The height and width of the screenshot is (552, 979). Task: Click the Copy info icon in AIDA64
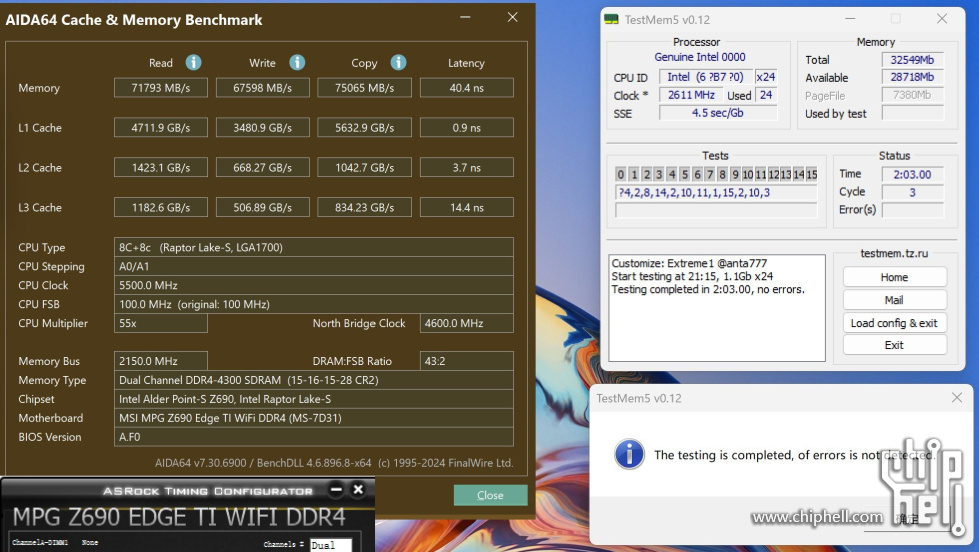(398, 62)
